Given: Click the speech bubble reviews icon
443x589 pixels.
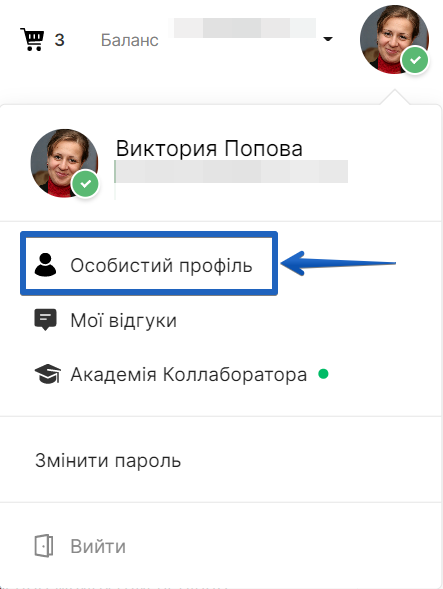Looking at the screenshot, I should click(45, 320).
